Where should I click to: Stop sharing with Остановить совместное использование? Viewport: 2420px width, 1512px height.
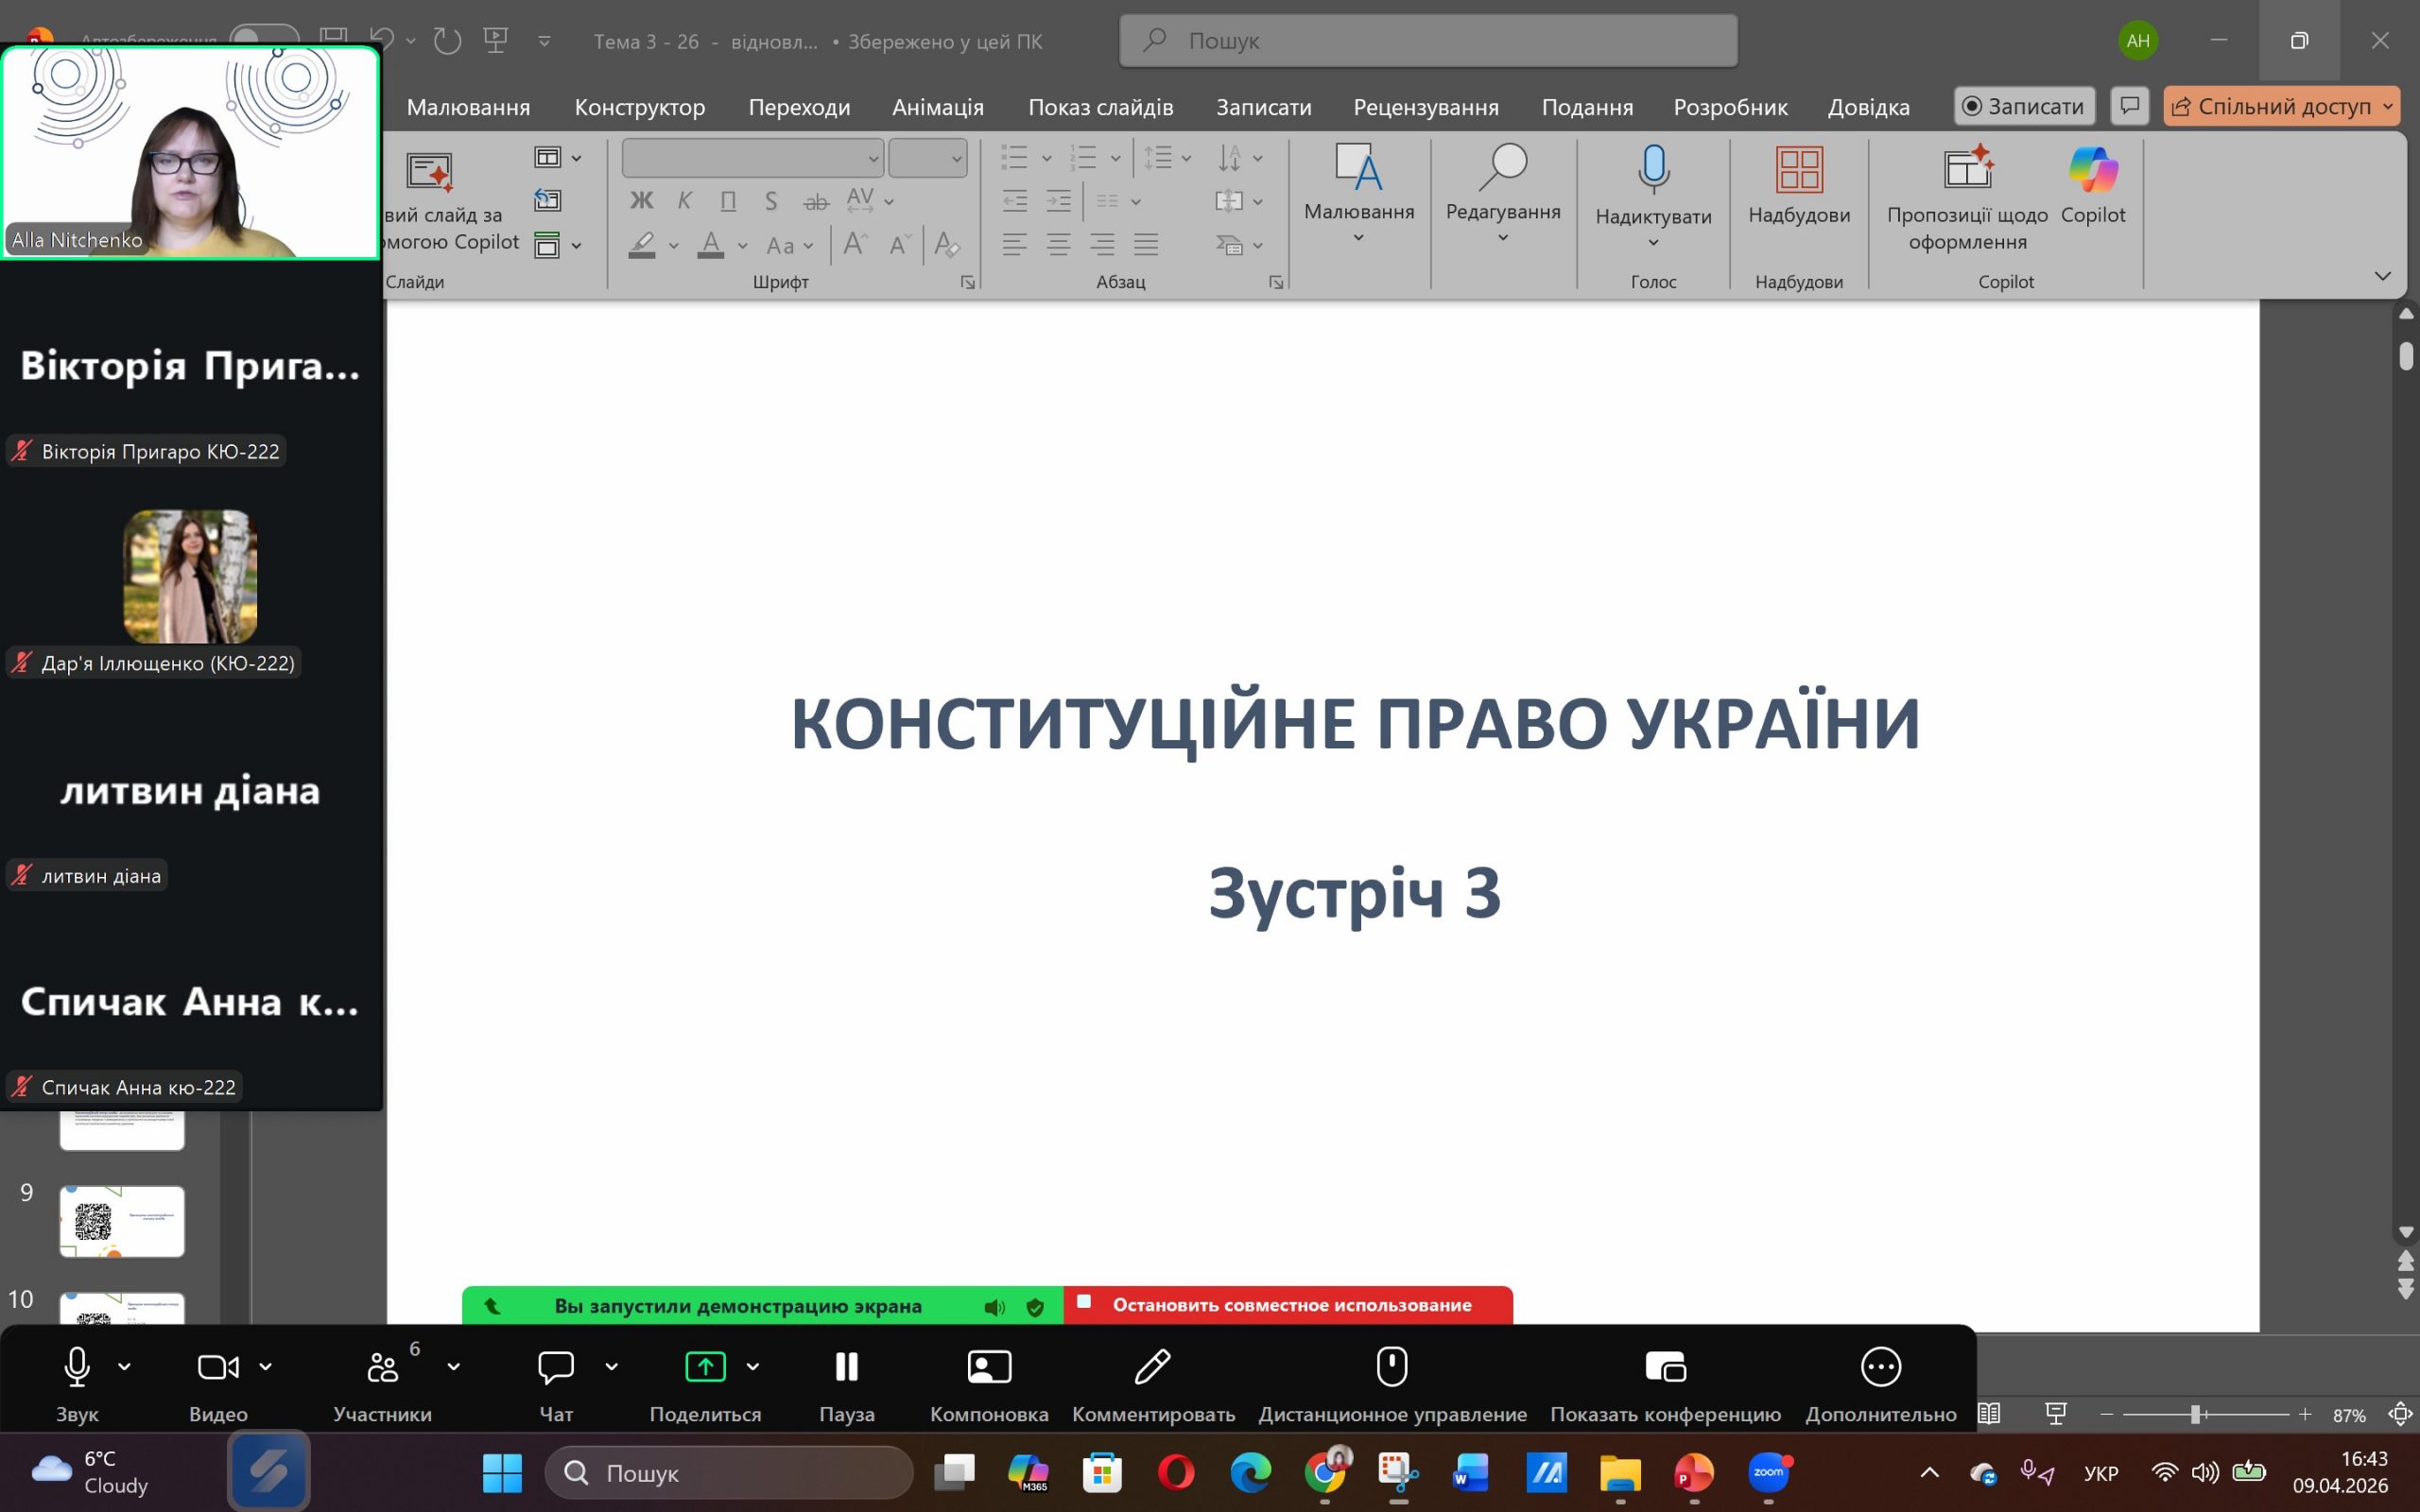pos(1288,1305)
